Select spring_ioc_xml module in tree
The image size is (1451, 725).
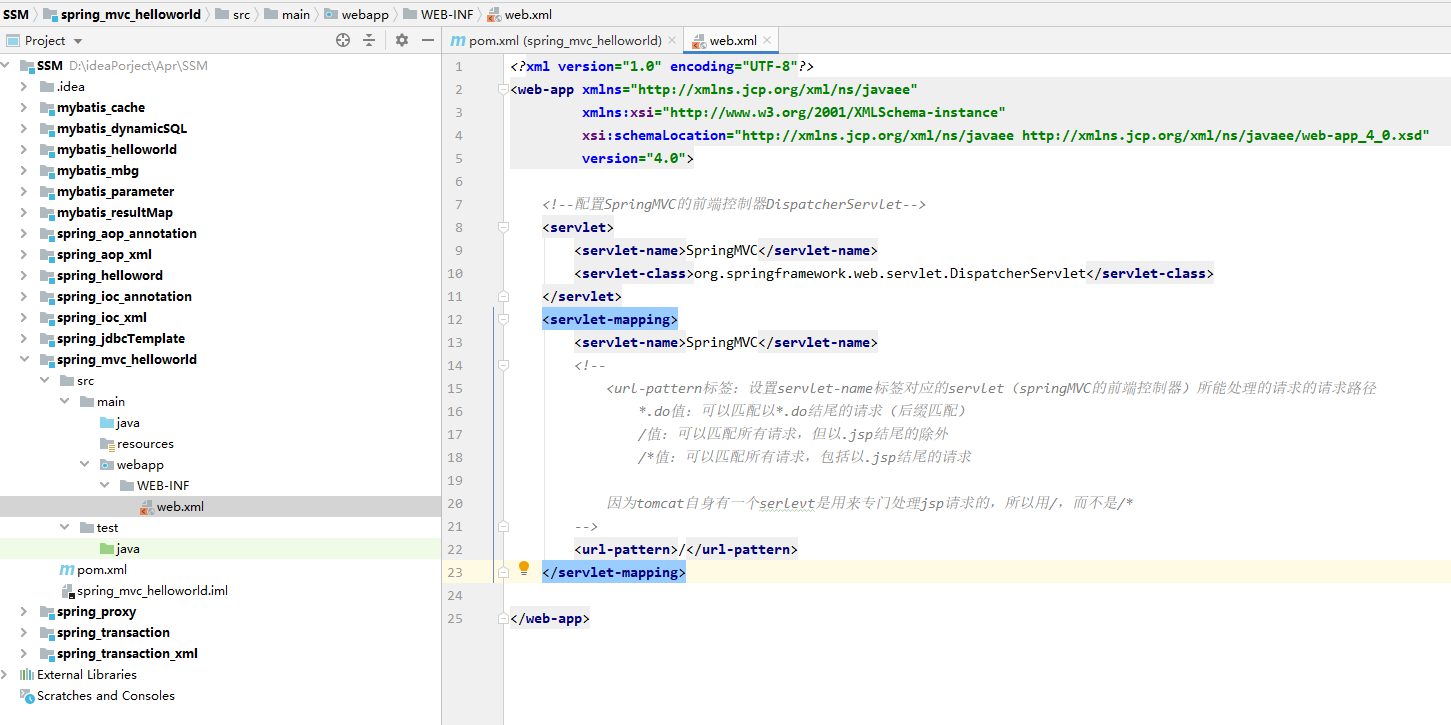(102, 318)
